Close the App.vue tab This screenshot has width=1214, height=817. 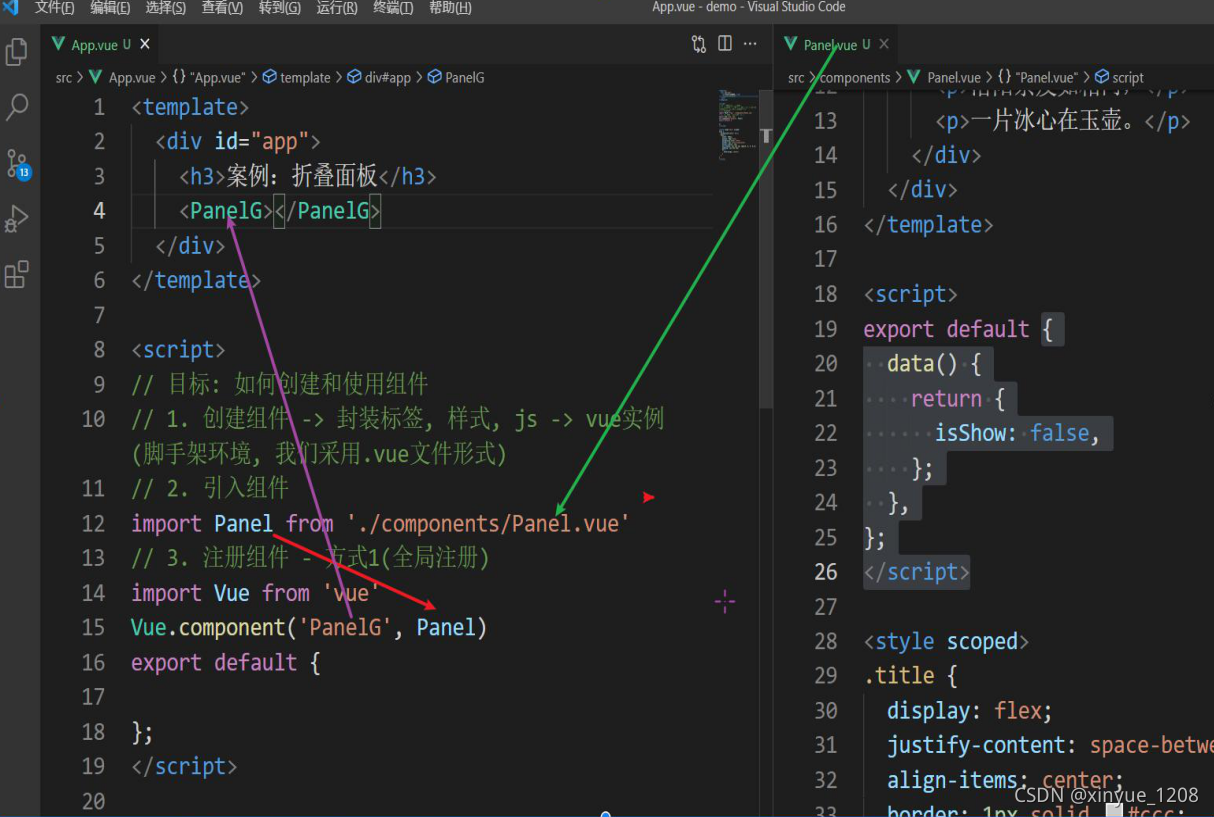pos(145,44)
